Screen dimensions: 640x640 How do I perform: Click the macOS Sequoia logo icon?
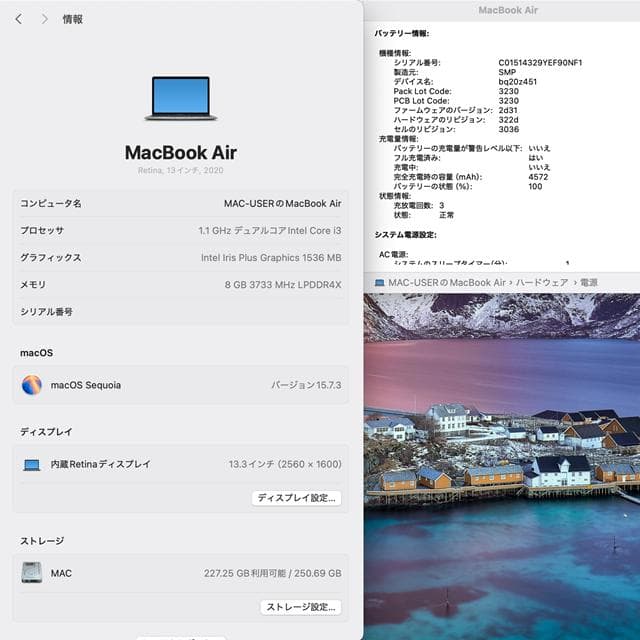click(32, 385)
